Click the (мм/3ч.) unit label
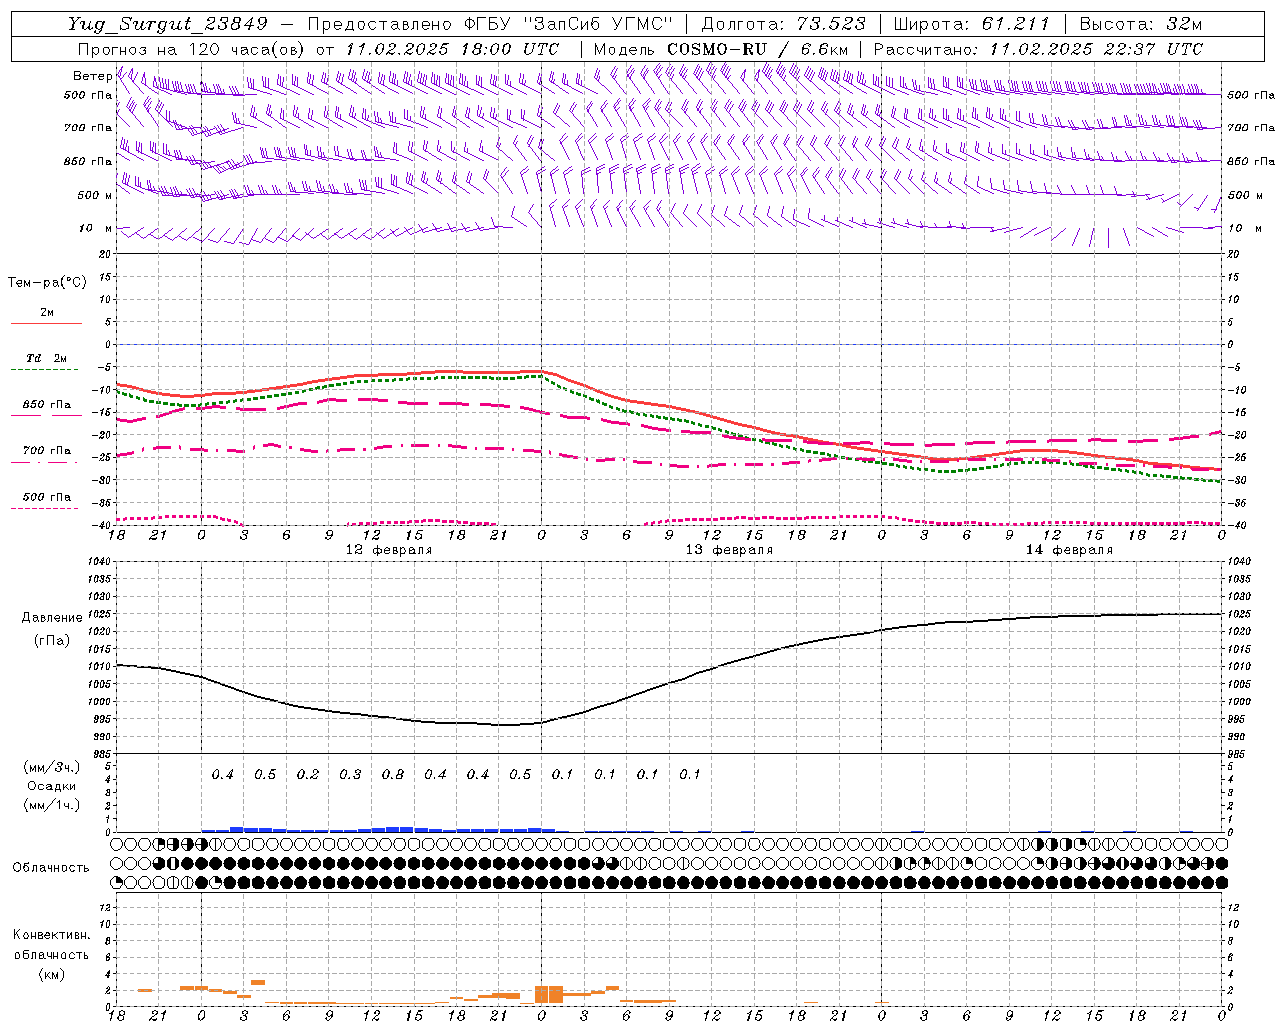1280x1024 pixels. pyautogui.click(x=52, y=768)
